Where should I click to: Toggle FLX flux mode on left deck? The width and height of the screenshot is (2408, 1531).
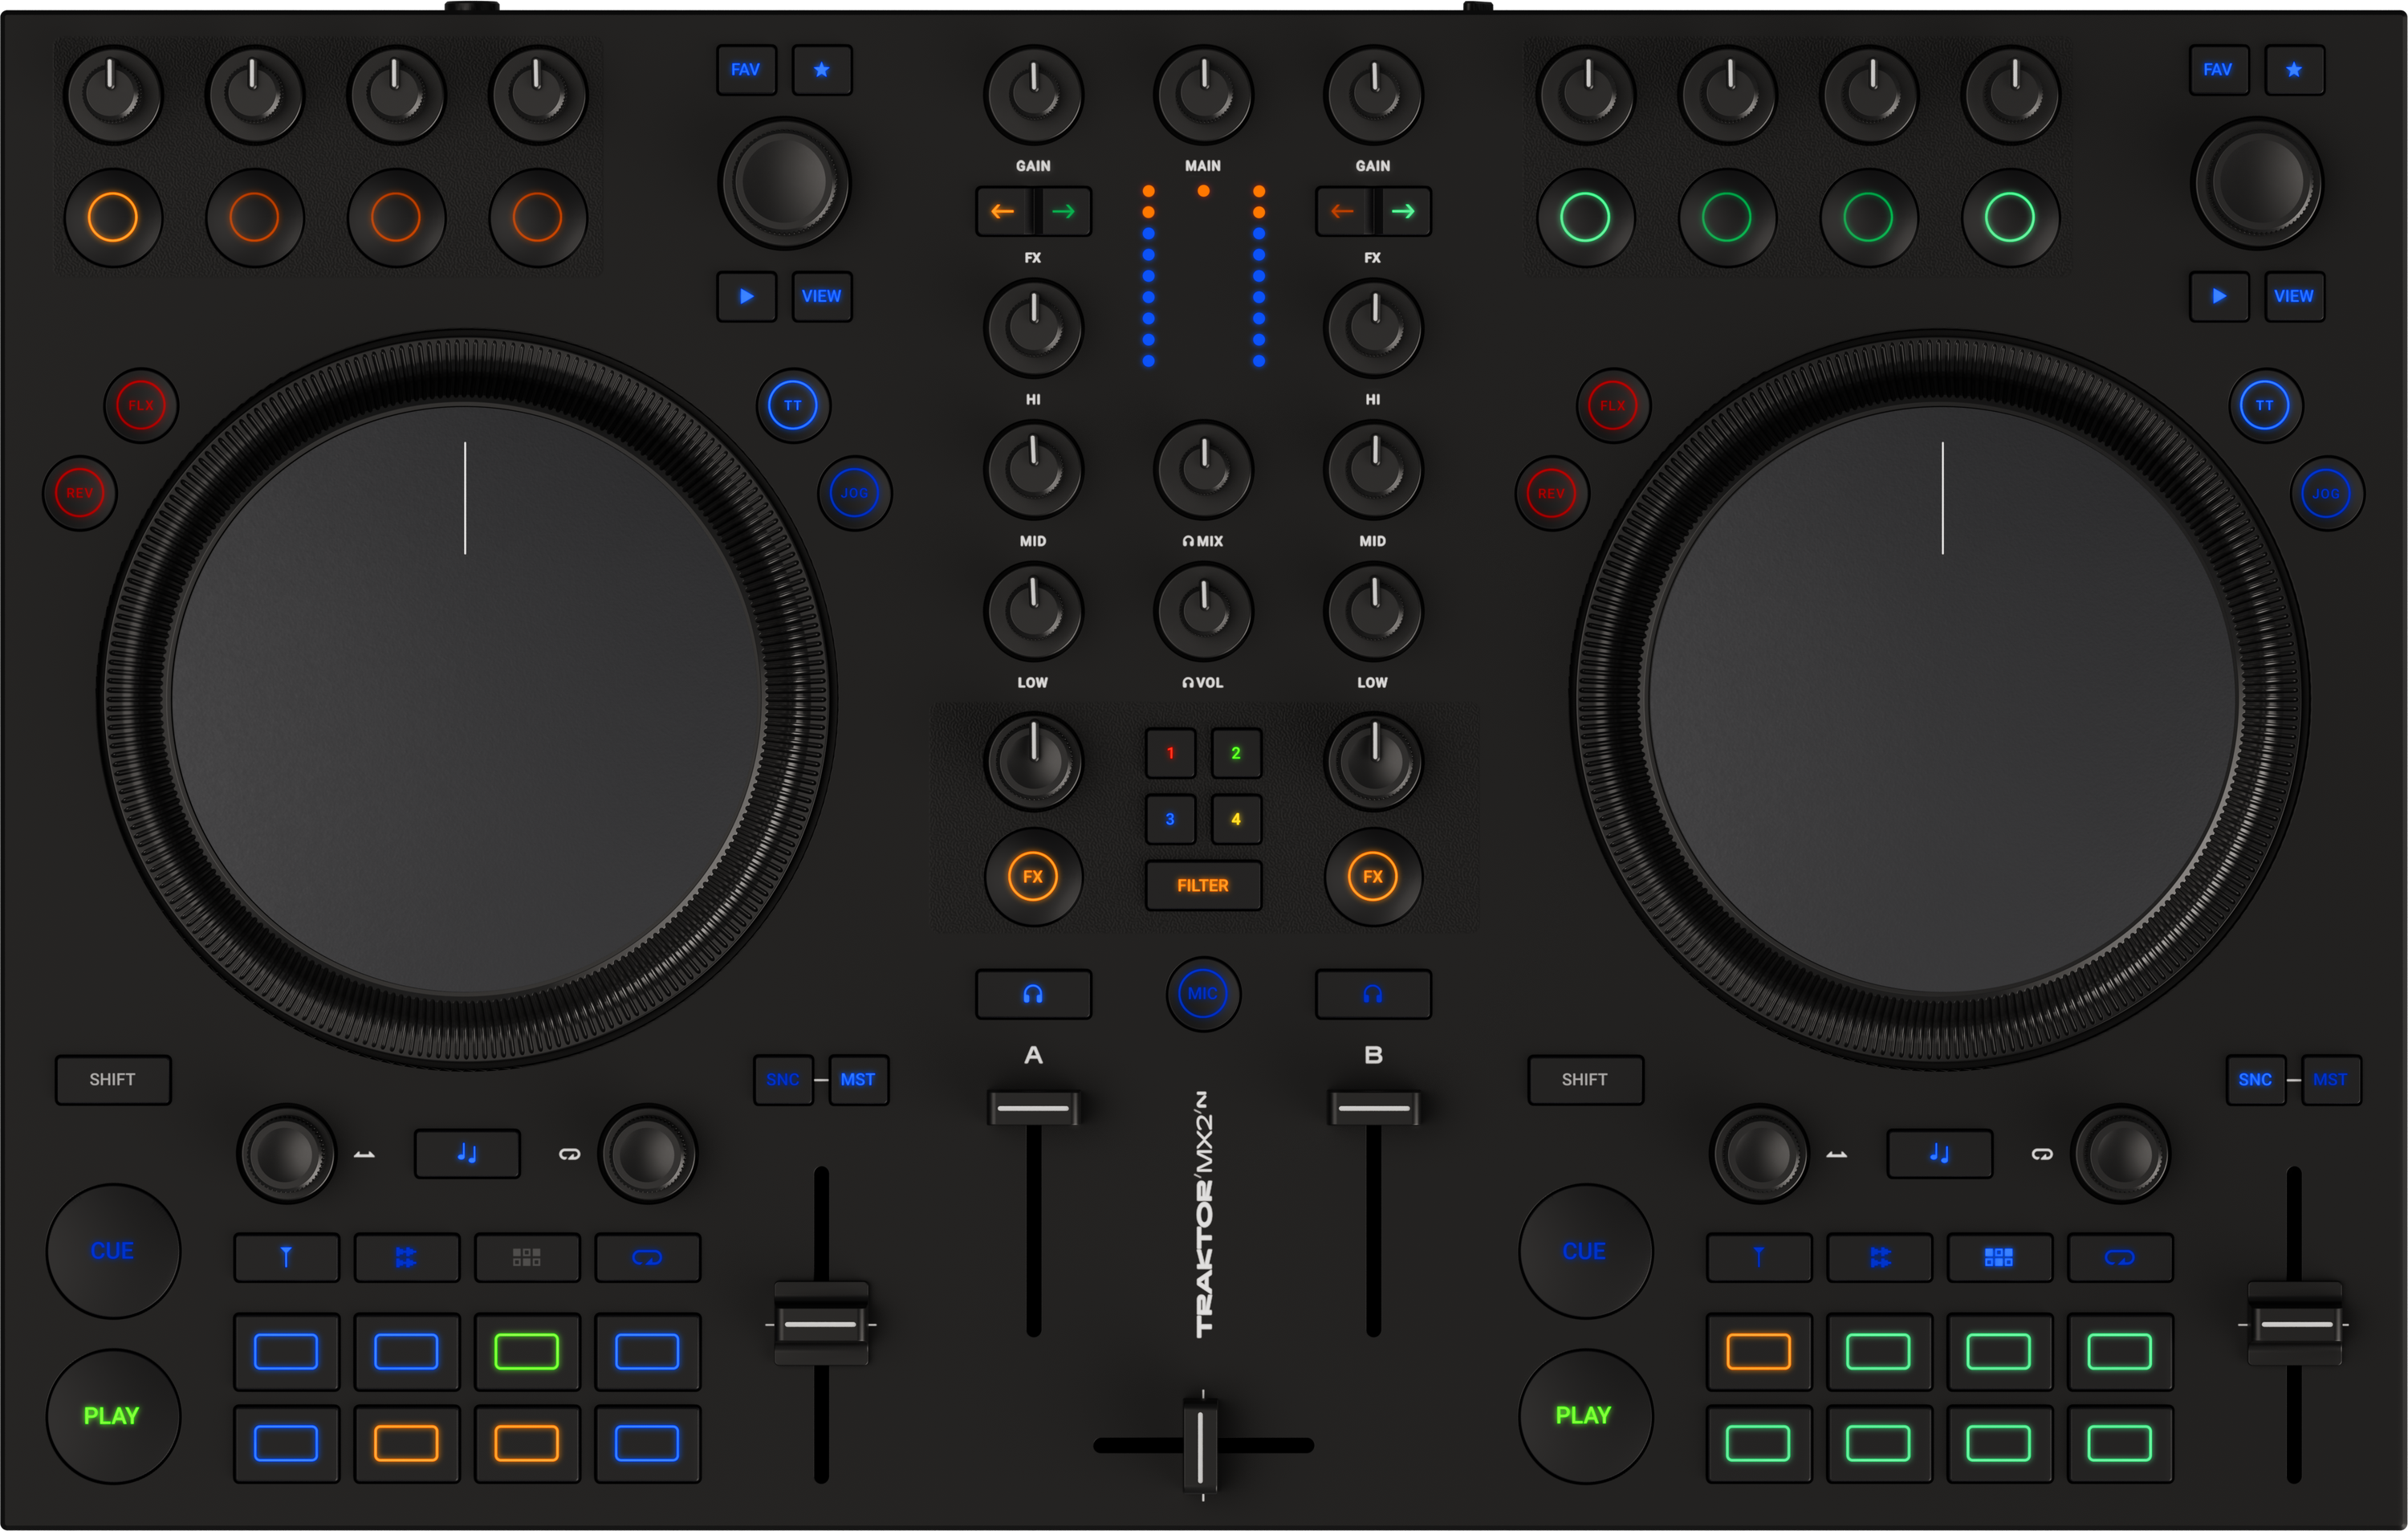pyautogui.click(x=141, y=405)
